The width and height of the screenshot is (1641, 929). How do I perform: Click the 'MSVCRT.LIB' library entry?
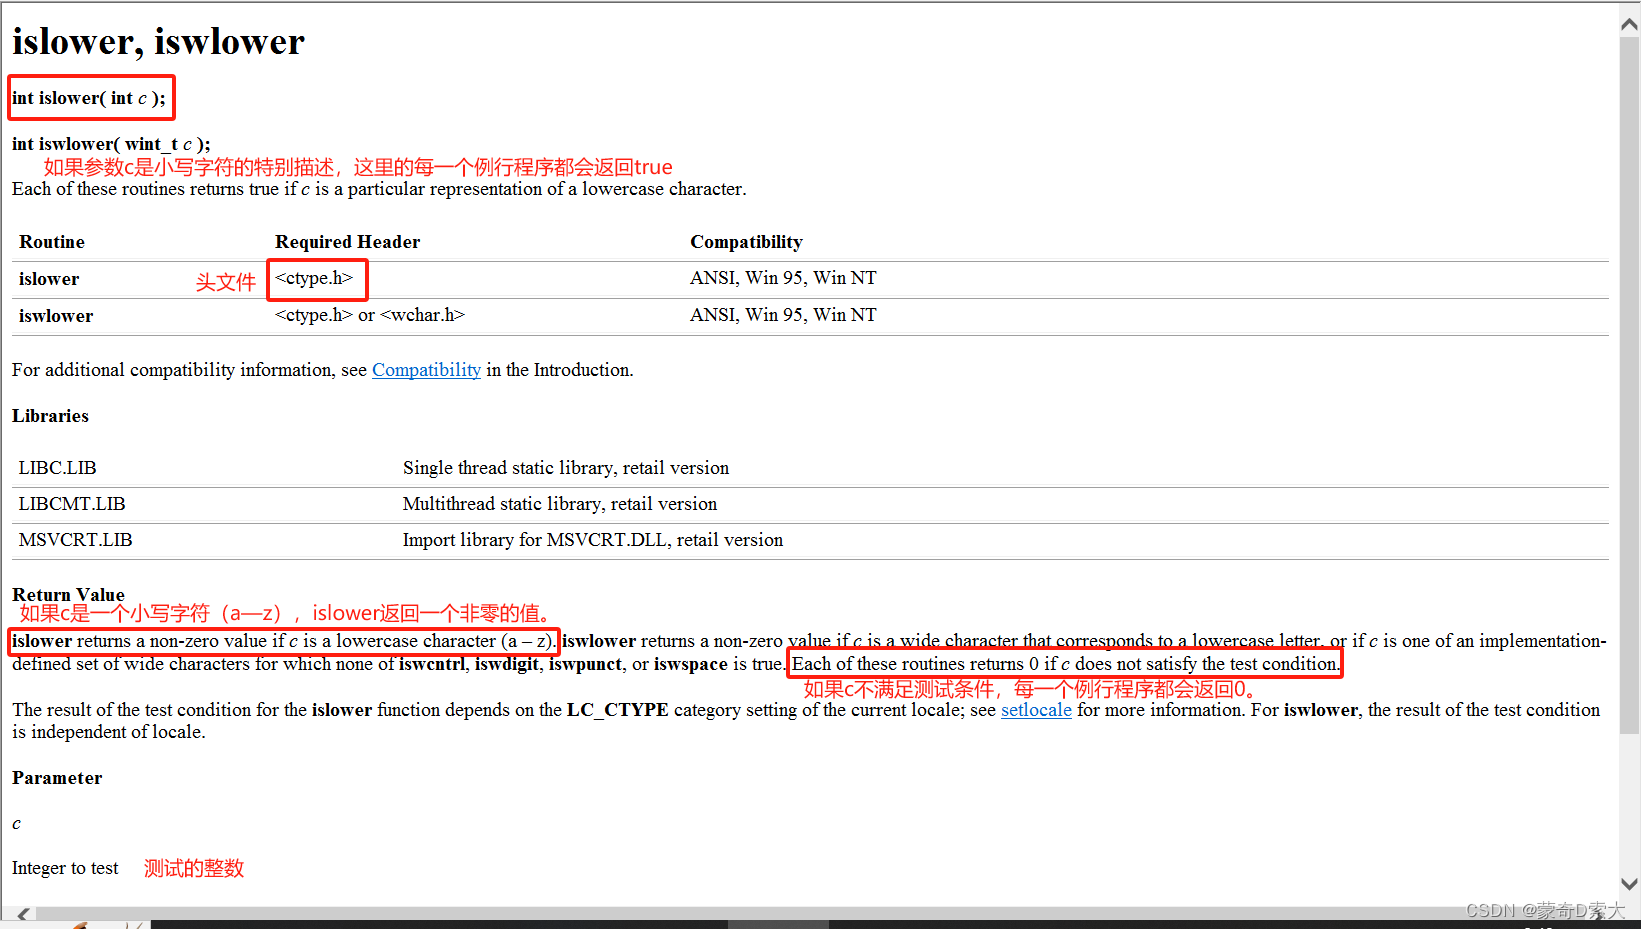(75, 540)
